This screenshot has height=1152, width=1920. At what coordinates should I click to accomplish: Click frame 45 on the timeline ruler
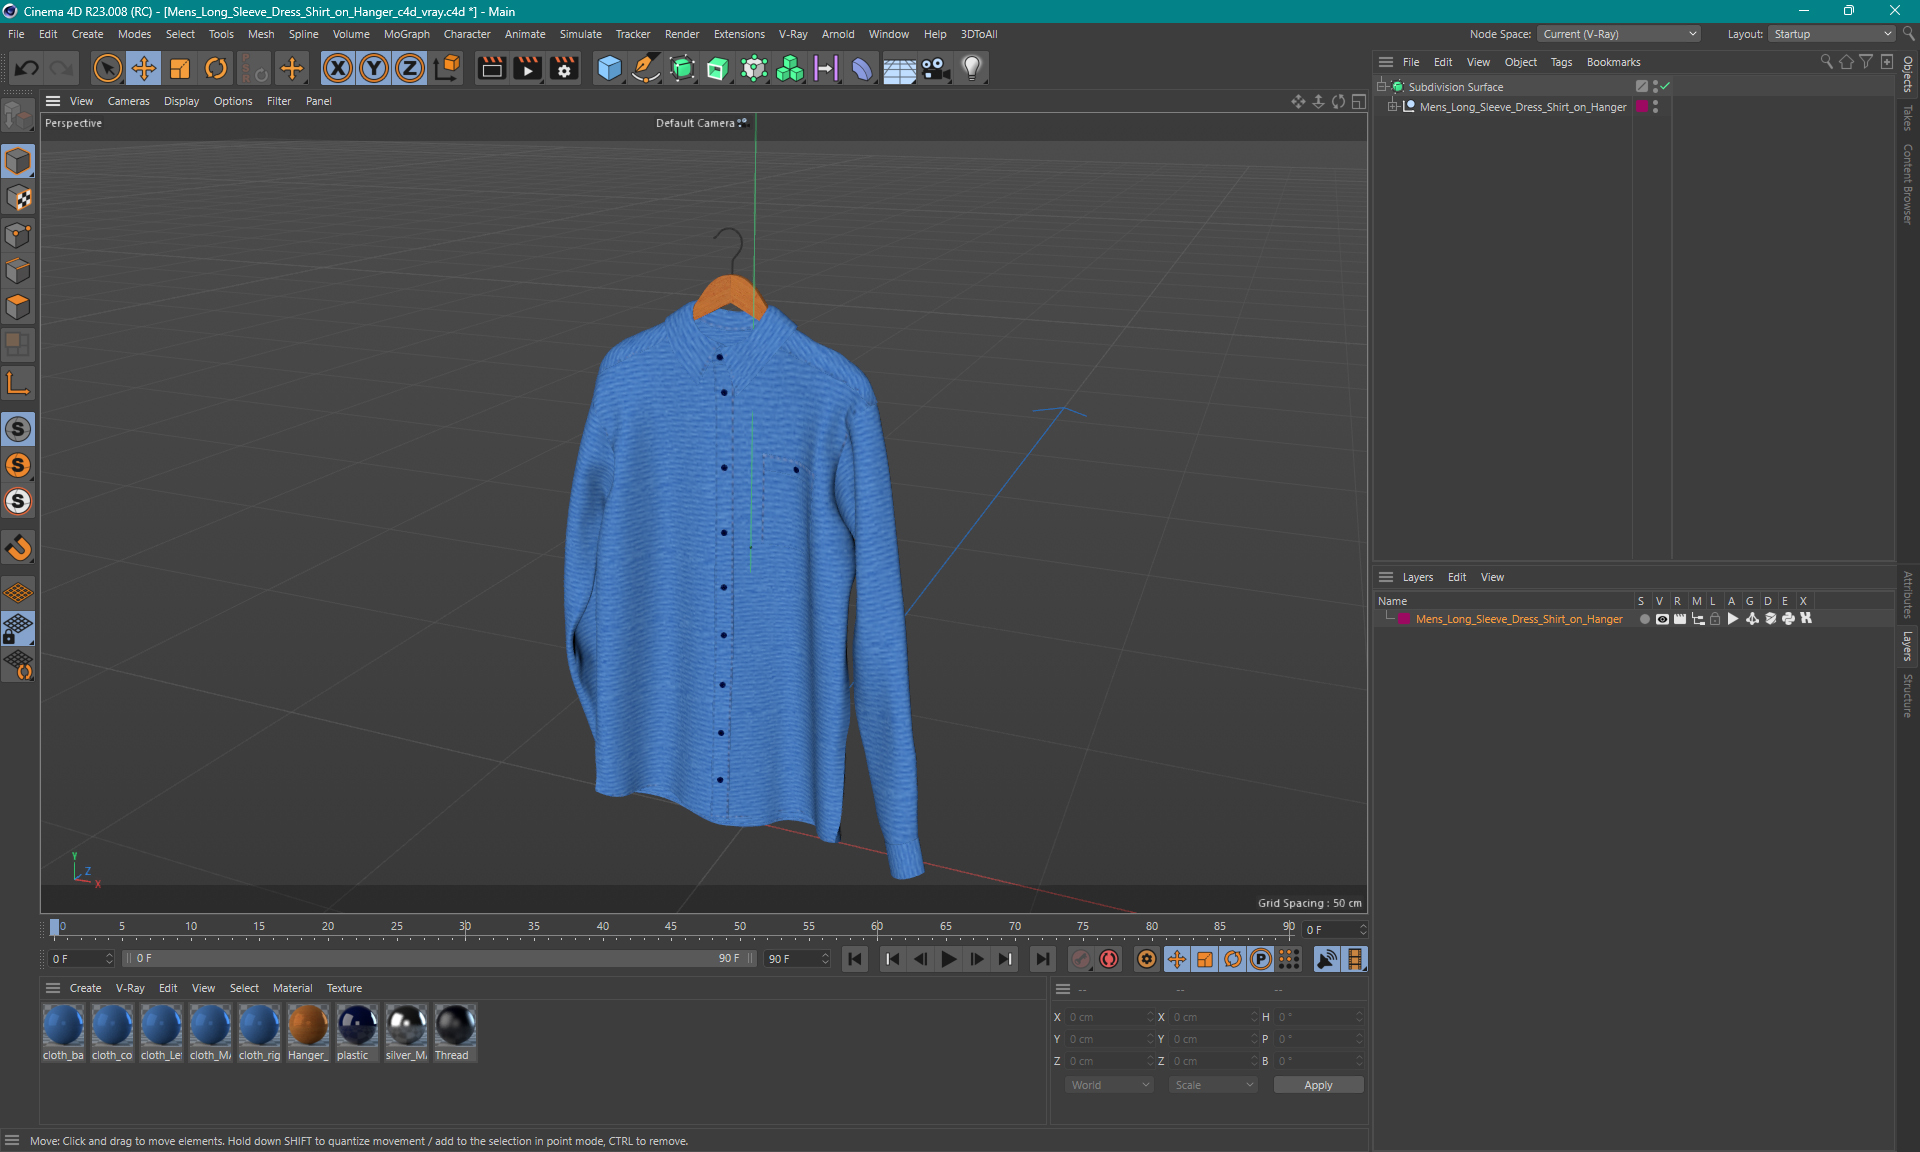[671, 927]
